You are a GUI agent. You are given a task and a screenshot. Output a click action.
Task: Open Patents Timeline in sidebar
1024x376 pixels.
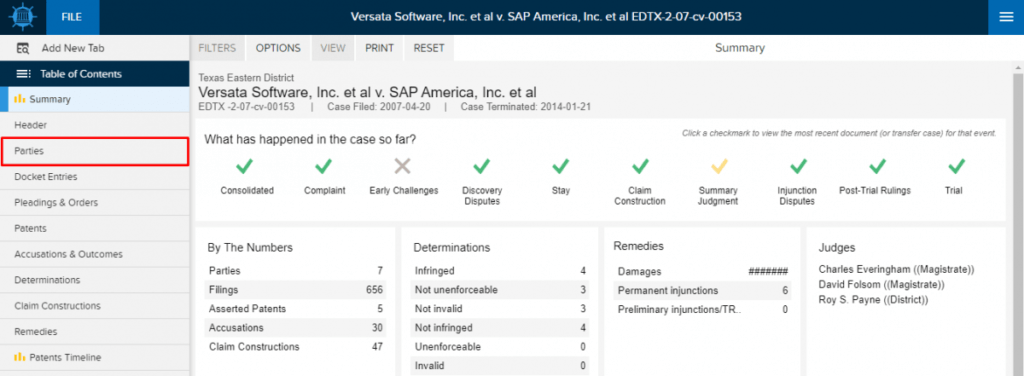tap(95, 357)
